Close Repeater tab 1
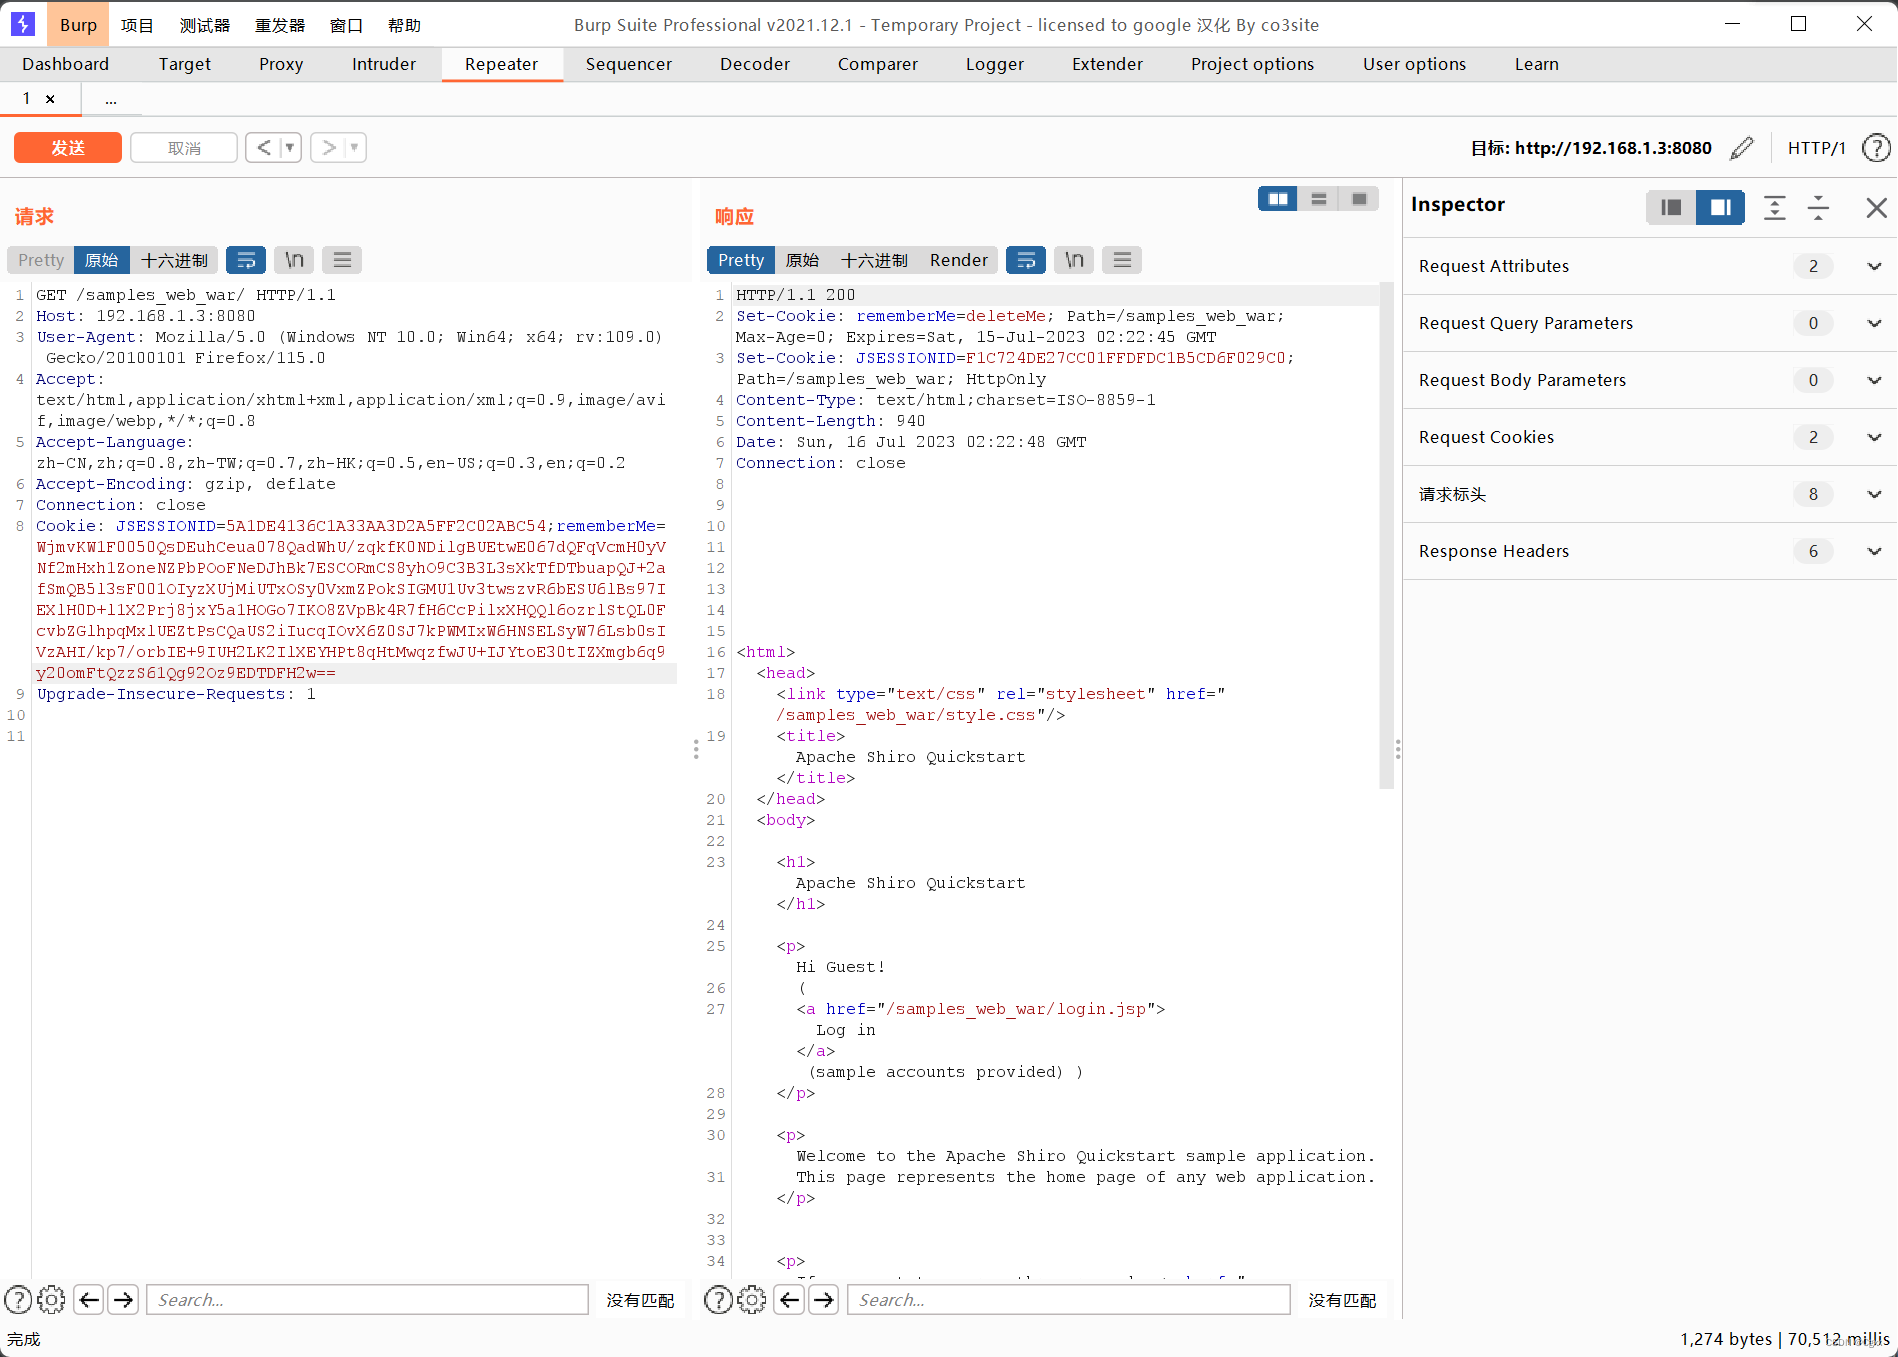 coord(50,99)
